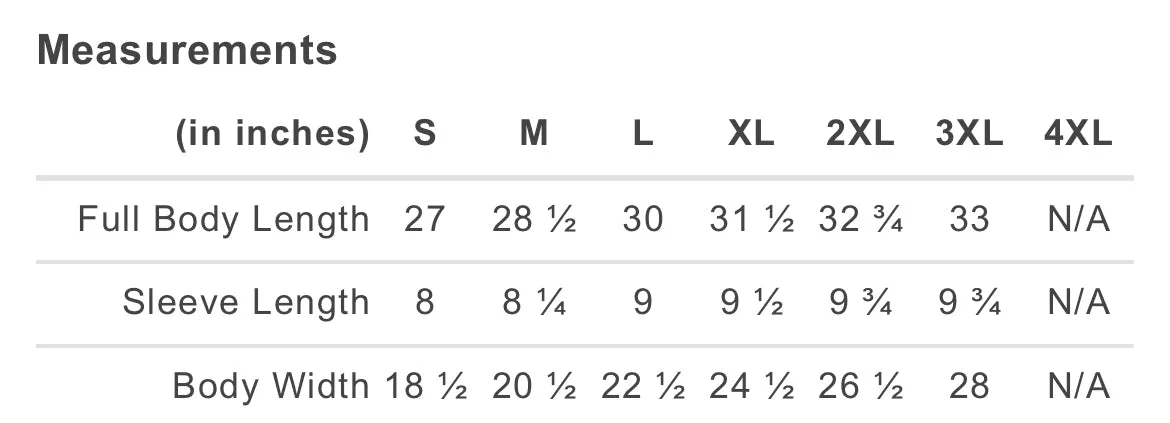Click the 27 full body length cell

425,219
